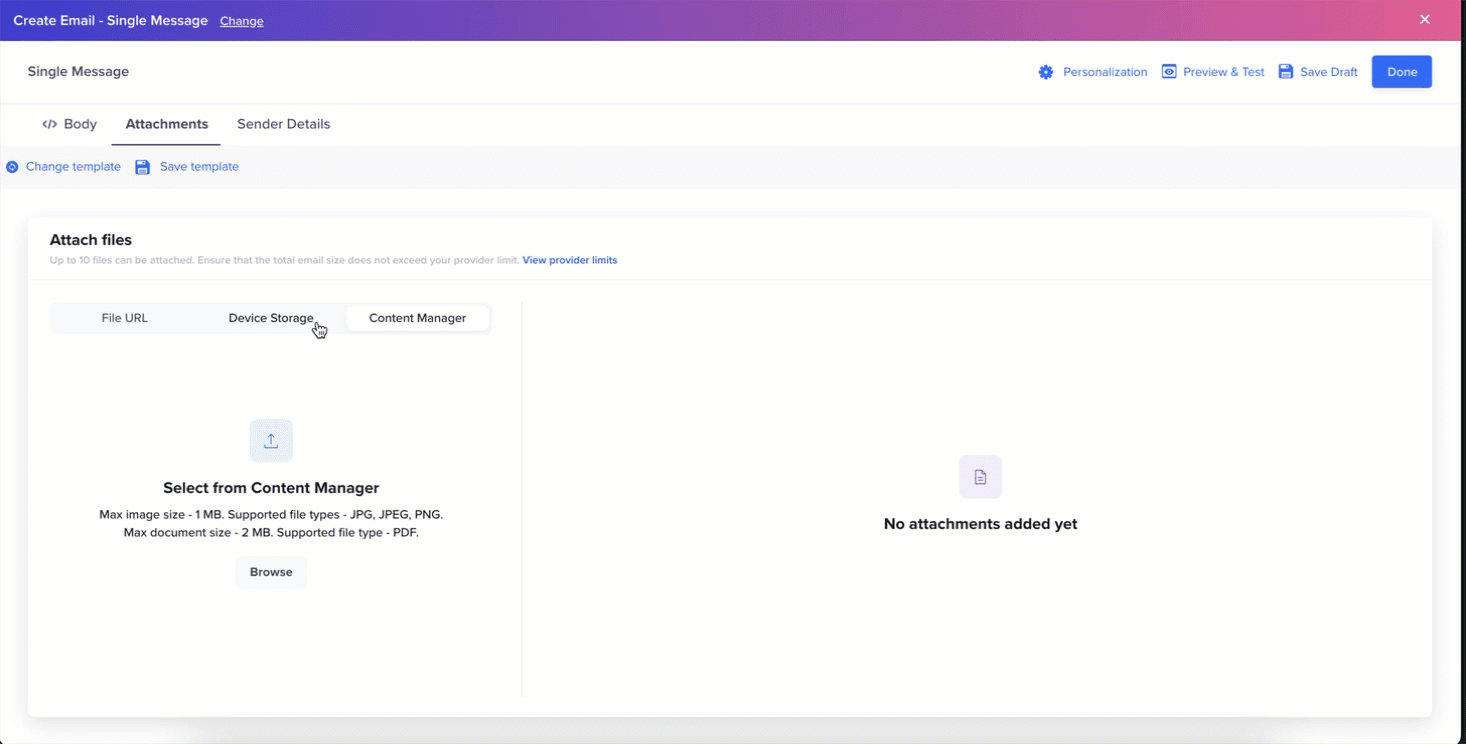Click the upload icon above Select from Content Manager
Image resolution: width=1466 pixels, height=744 pixels.
coord(271,440)
